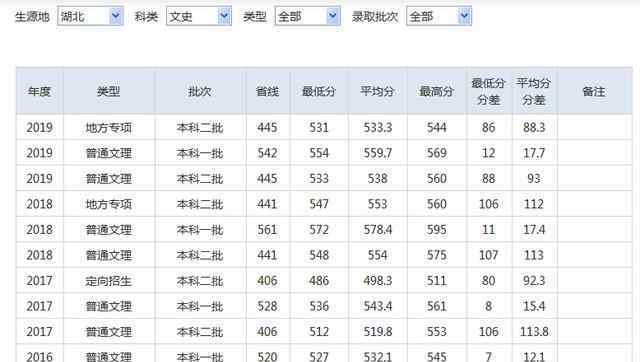Click the 省线 column header

(268, 91)
